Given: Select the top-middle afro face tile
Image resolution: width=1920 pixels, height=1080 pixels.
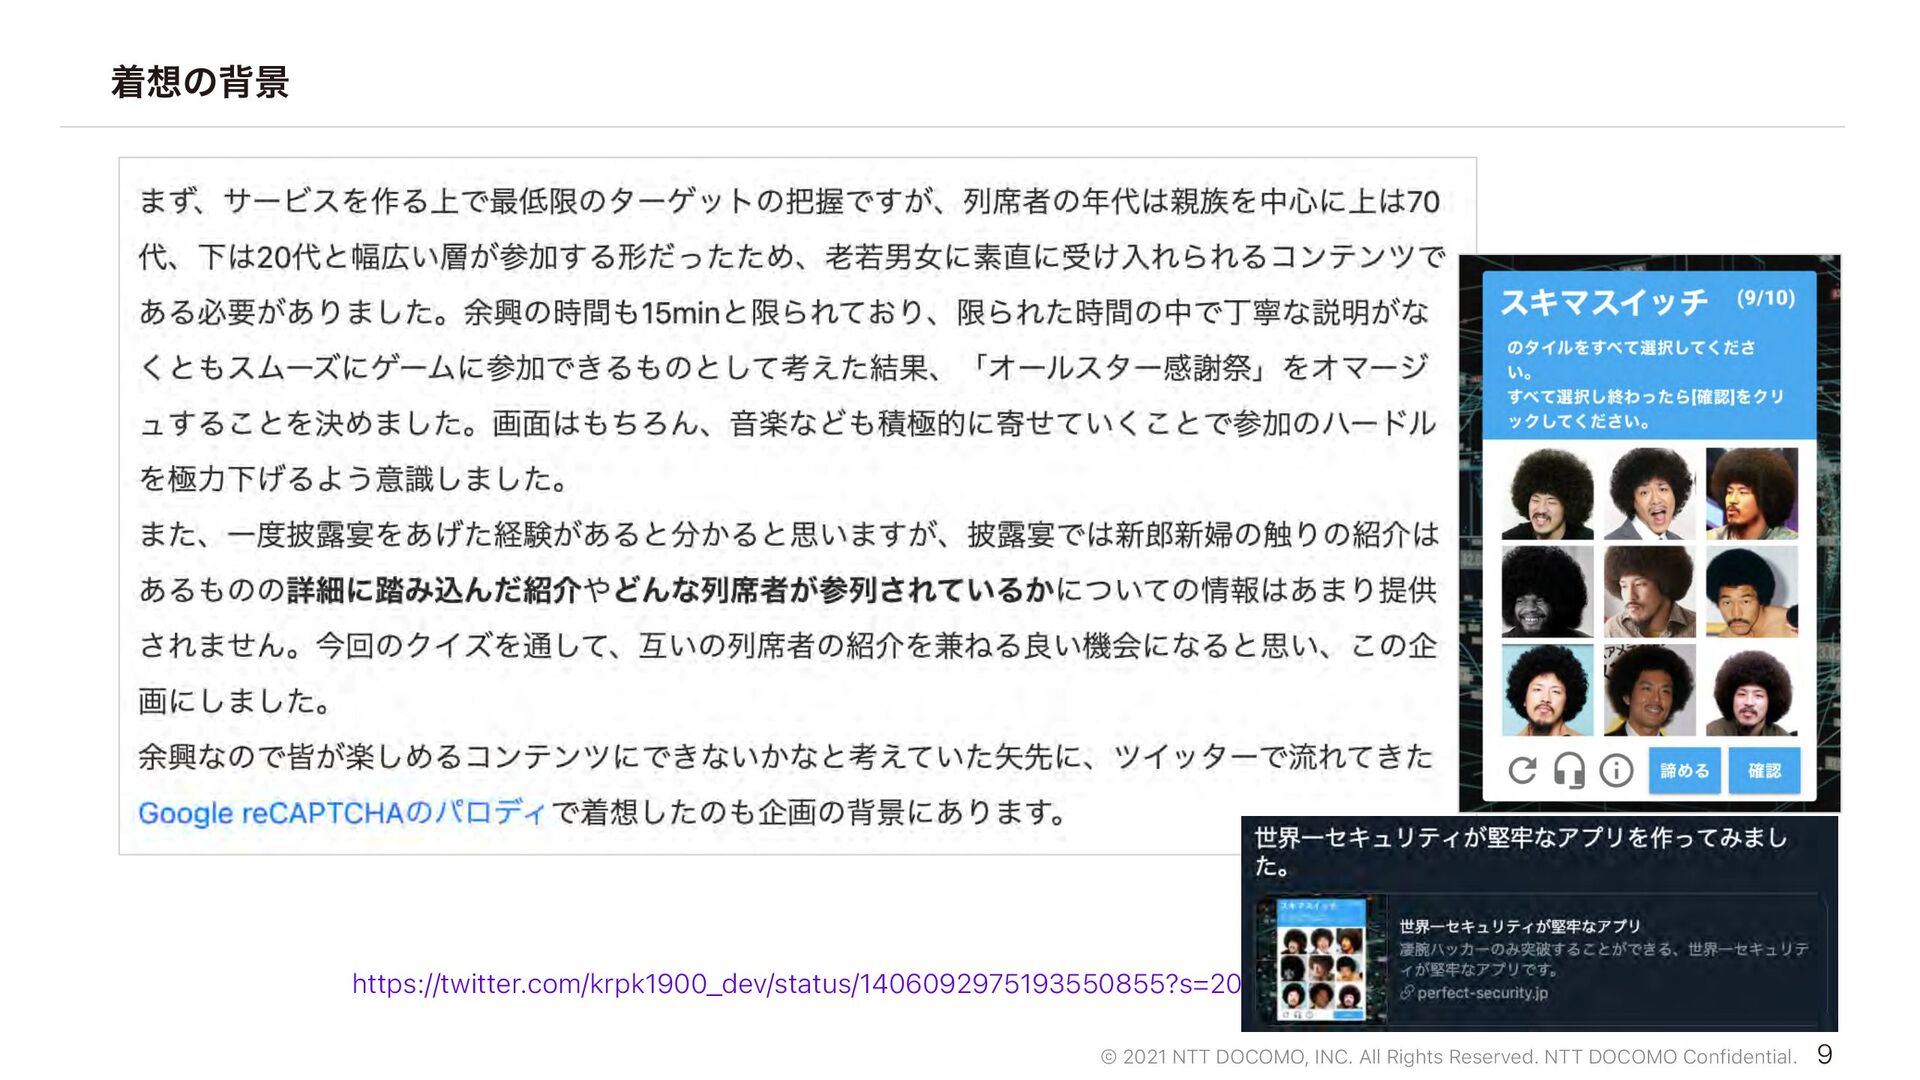Looking at the screenshot, I should click(x=1650, y=494).
